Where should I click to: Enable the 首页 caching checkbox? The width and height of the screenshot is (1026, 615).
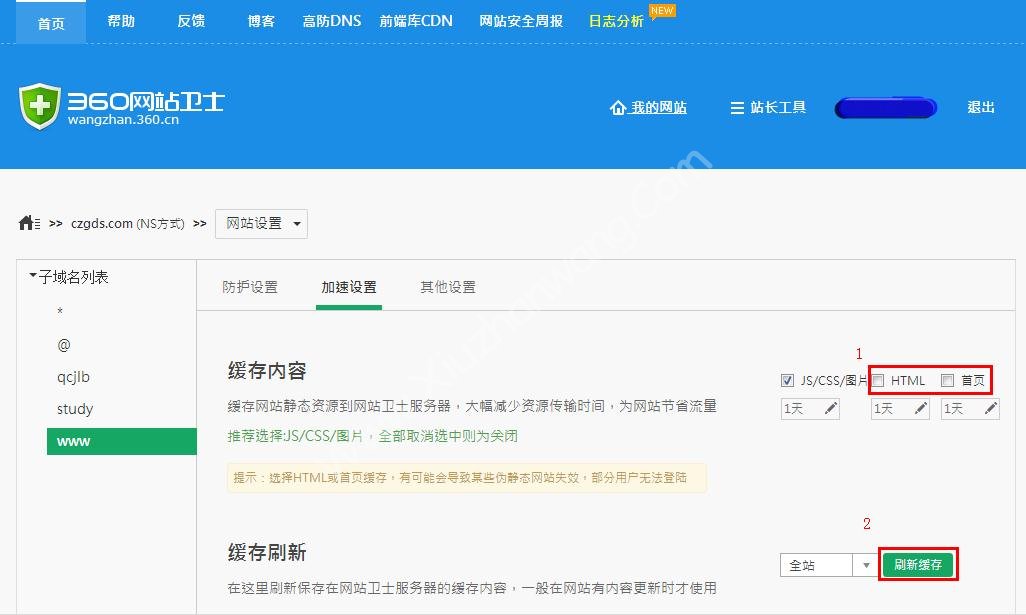(946, 380)
